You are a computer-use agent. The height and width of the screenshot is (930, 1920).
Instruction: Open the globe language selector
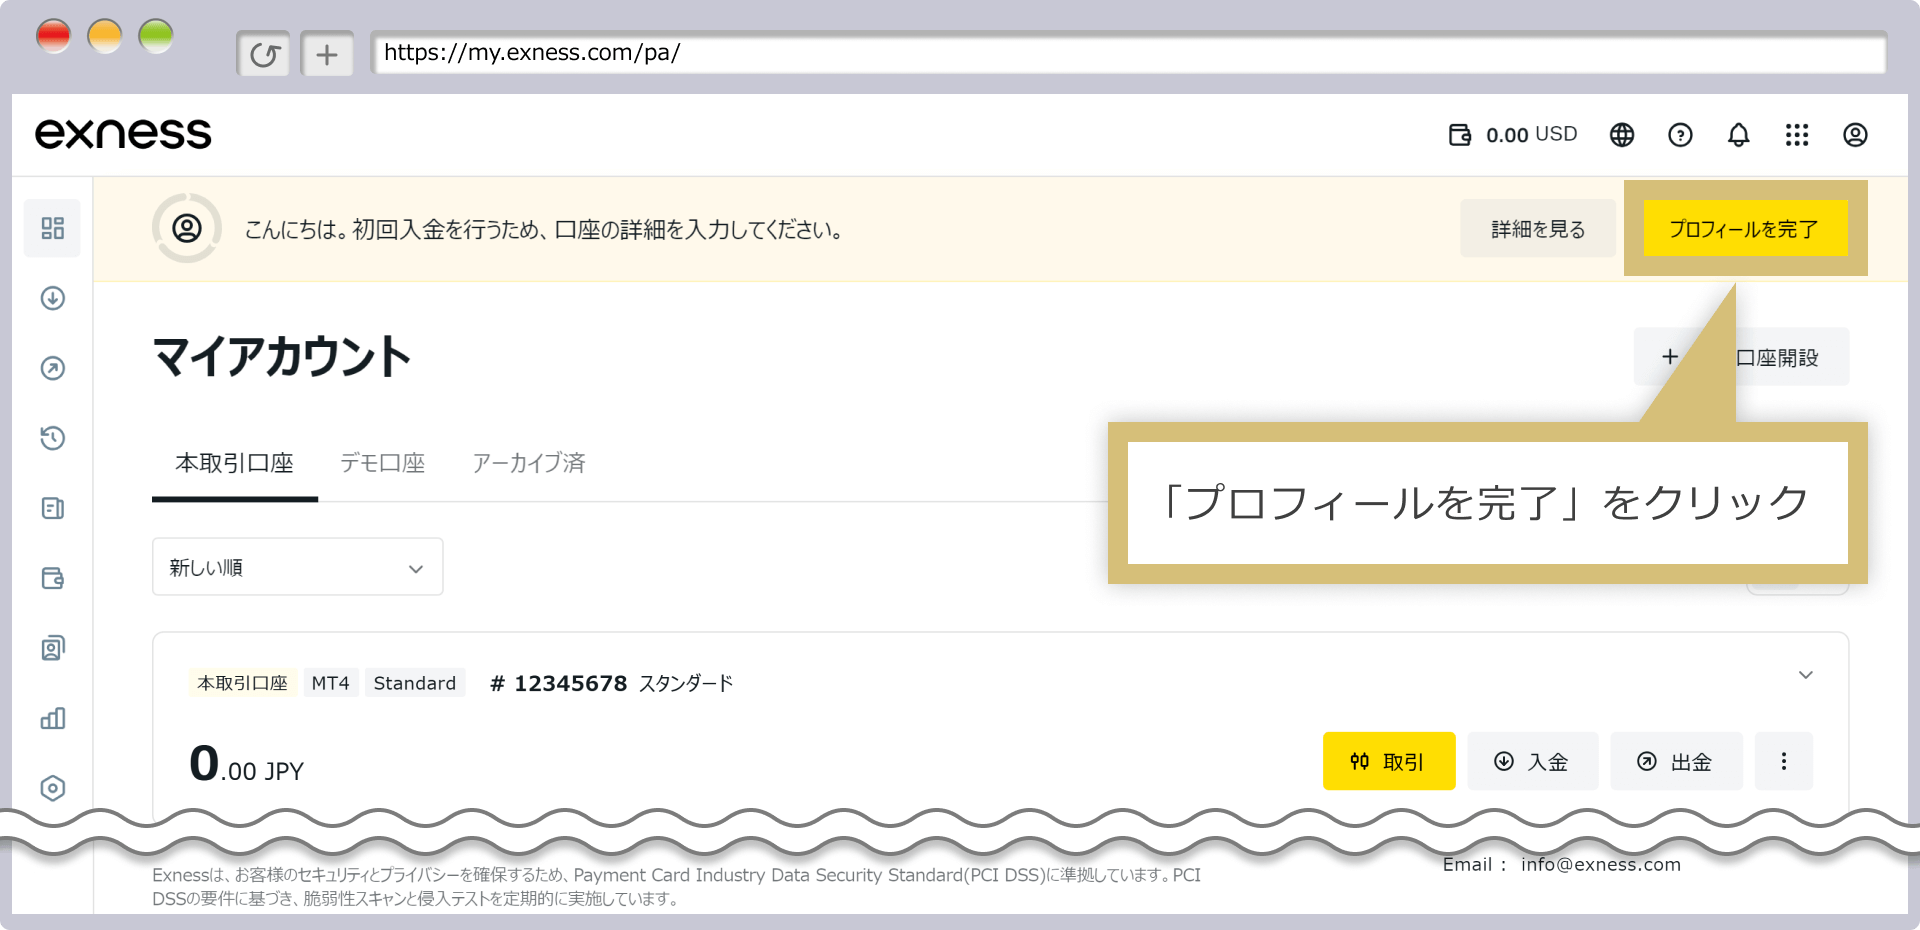click(x=1622, y=135)
